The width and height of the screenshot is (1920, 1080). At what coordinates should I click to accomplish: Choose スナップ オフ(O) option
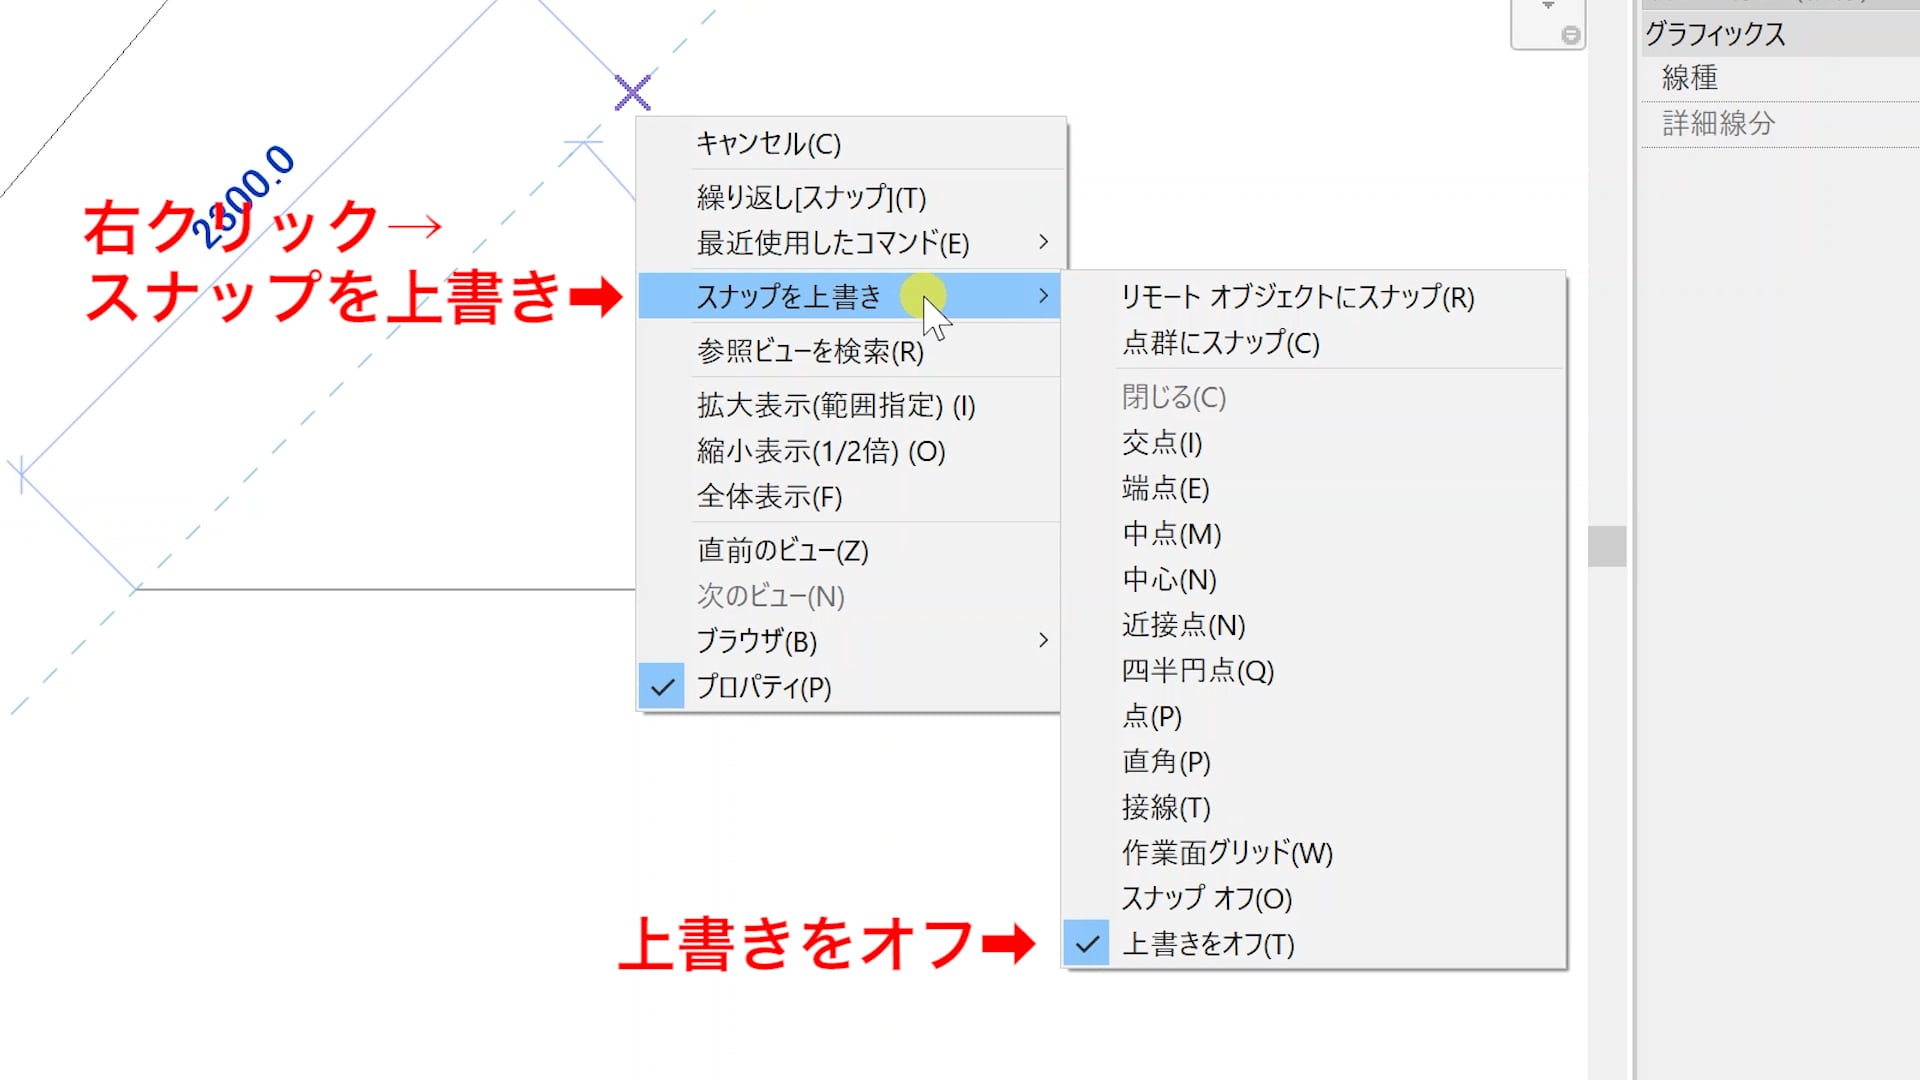(1206, 898)
